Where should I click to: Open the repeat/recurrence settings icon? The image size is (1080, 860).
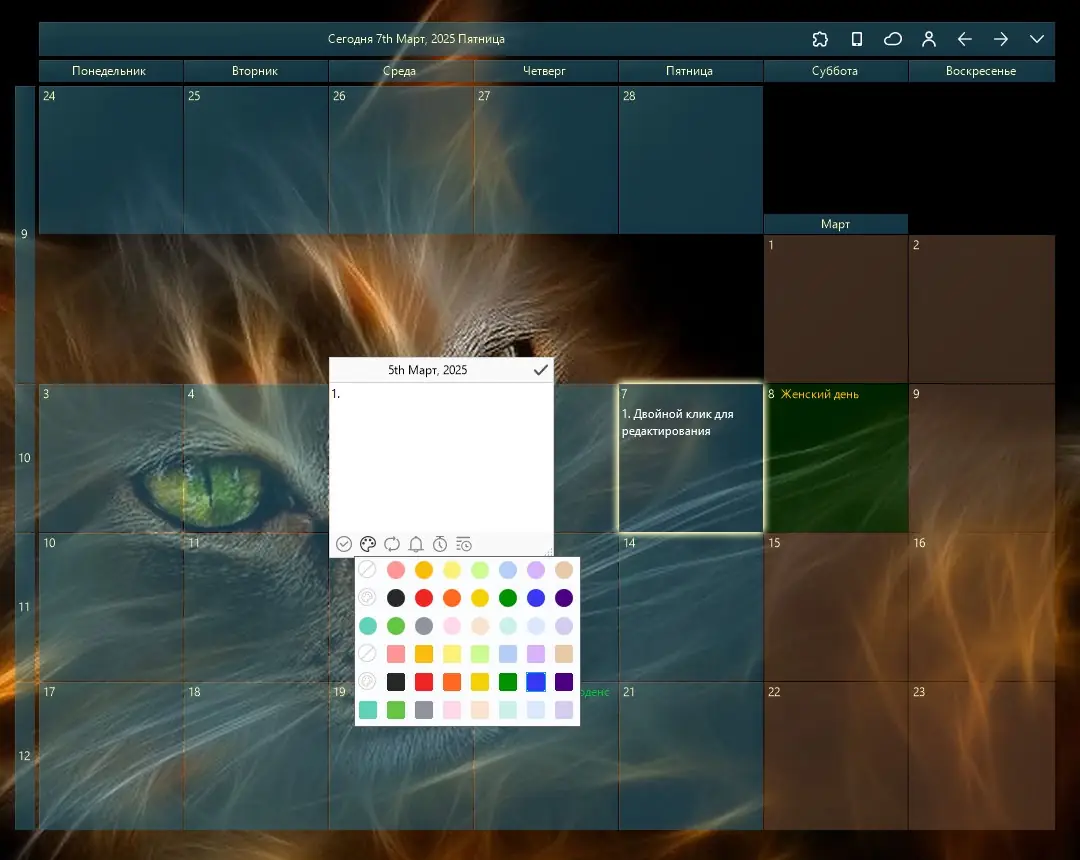click(x=392, y=544)
